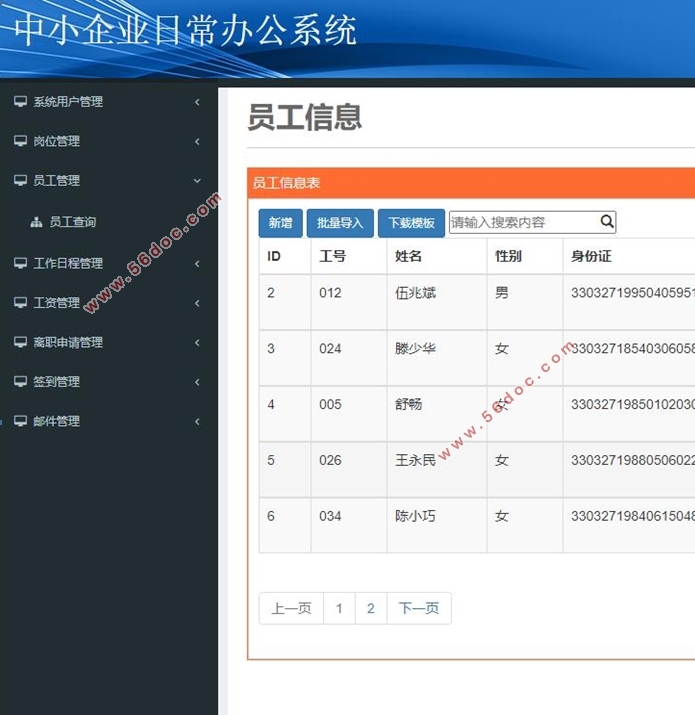Collapse the 员工管理 menu chevron
Image resolution: width=695 pixels, height=715 pixels.
(197, 181)
